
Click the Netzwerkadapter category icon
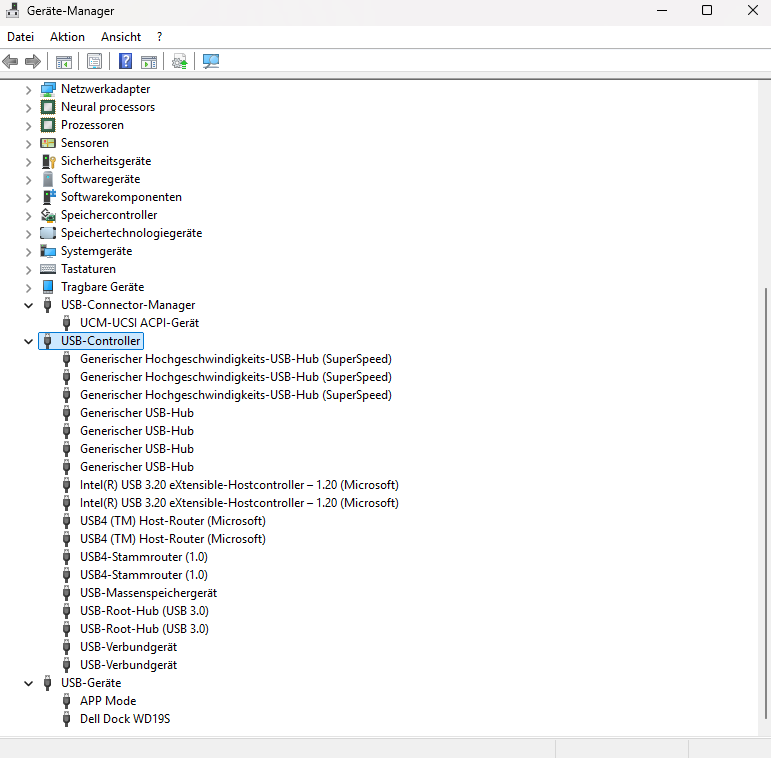coord(48,89)
